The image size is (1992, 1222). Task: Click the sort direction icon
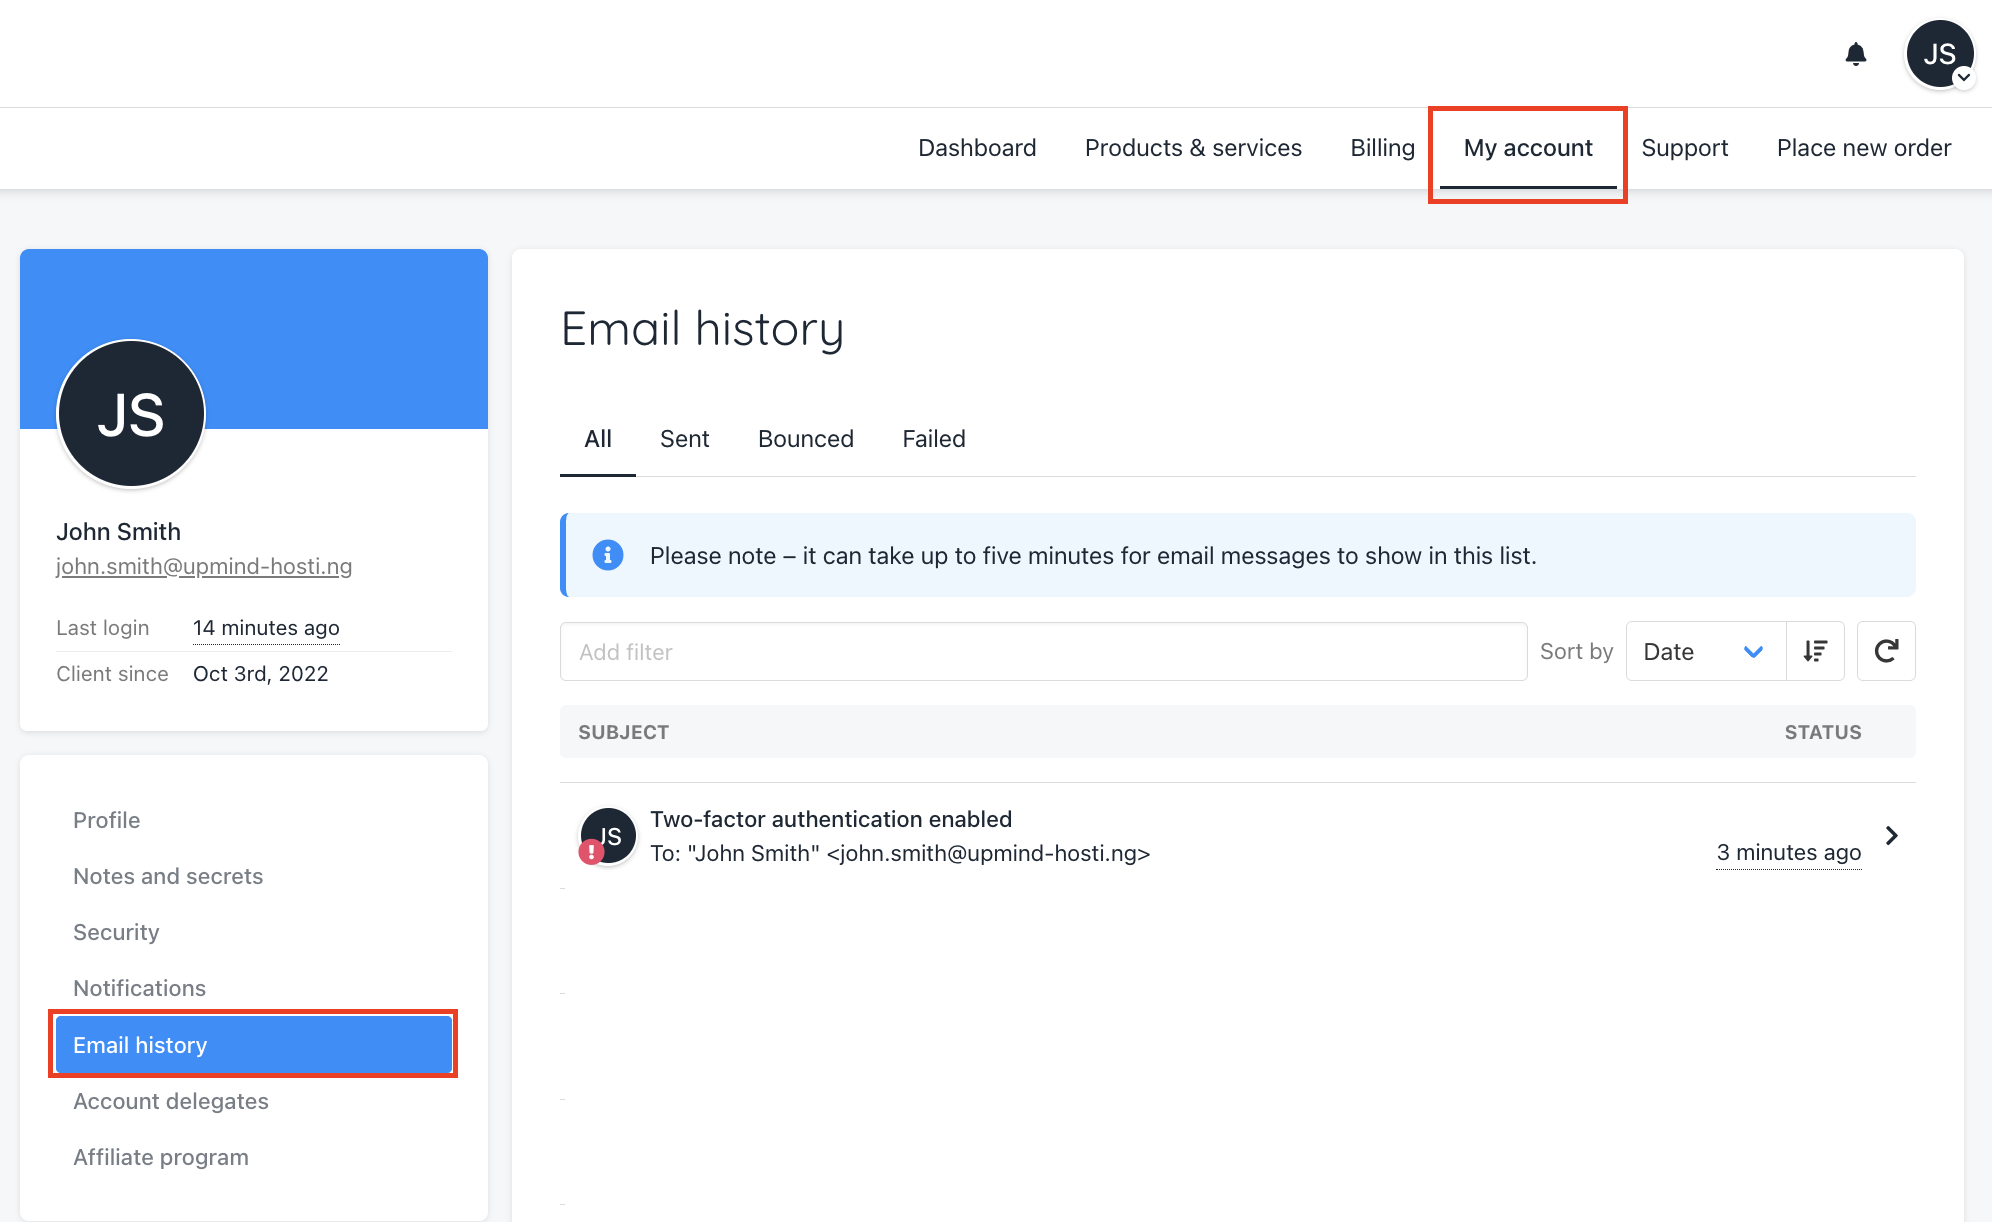point(1815,651)
